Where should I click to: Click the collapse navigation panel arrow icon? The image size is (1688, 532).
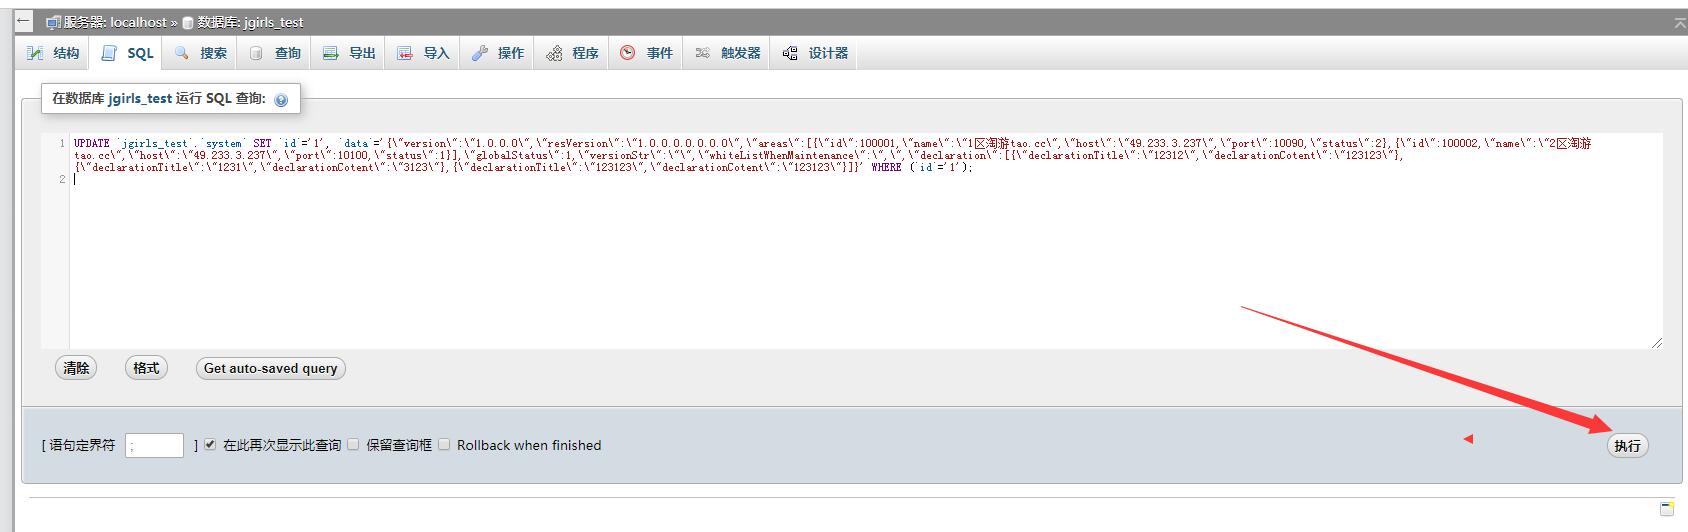pyautogui.click(x=23, y=21)
